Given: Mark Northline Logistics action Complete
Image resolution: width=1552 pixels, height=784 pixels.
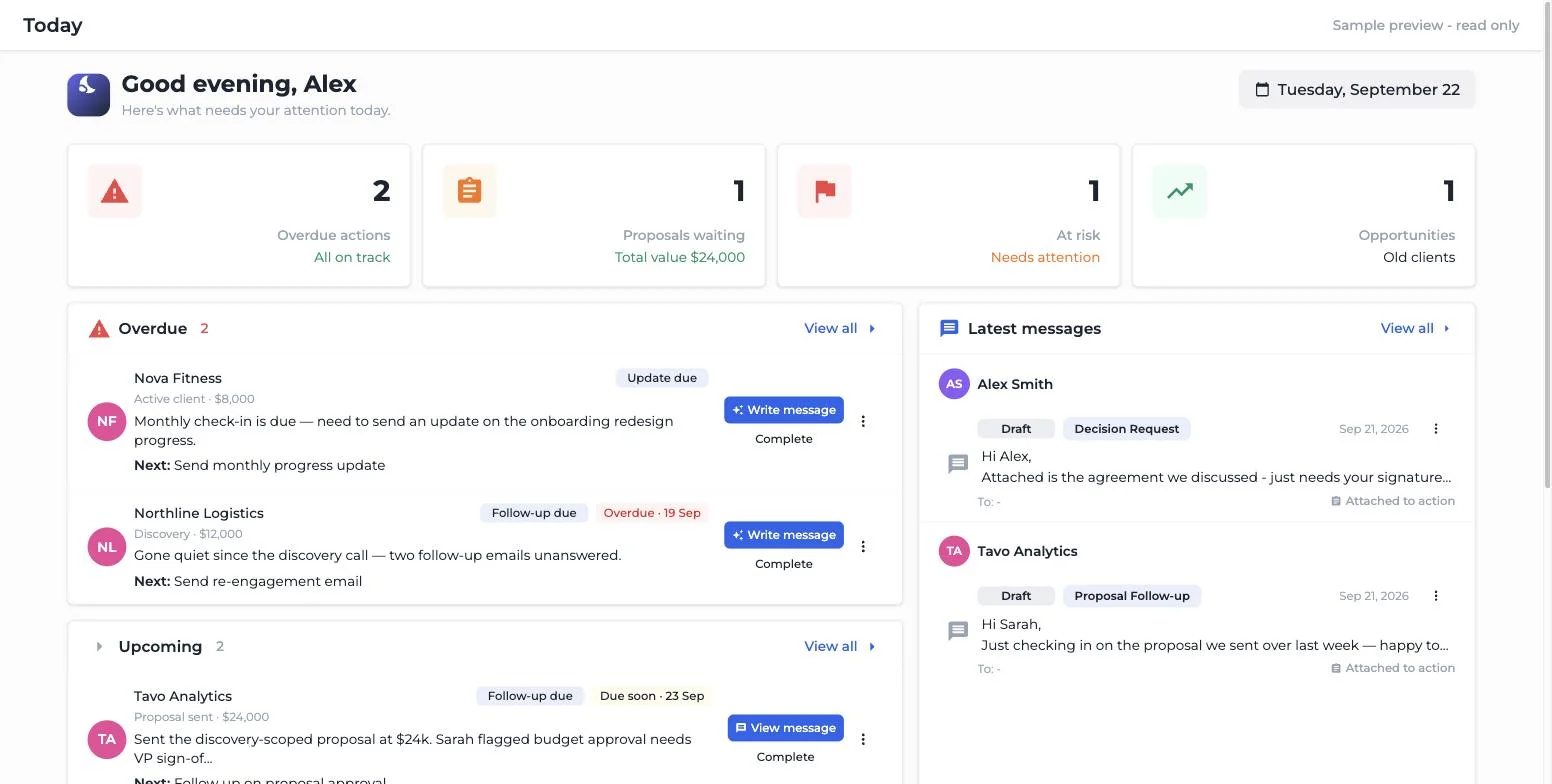Looking at the screenshot, I should 784,564.
